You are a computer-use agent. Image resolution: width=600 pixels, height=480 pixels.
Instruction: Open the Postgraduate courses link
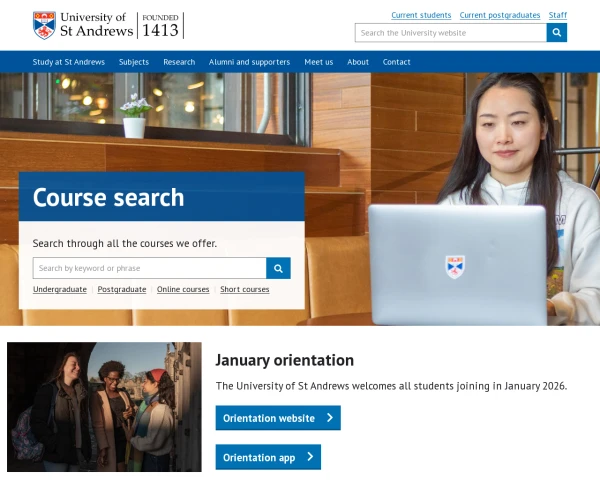[122, 289]
